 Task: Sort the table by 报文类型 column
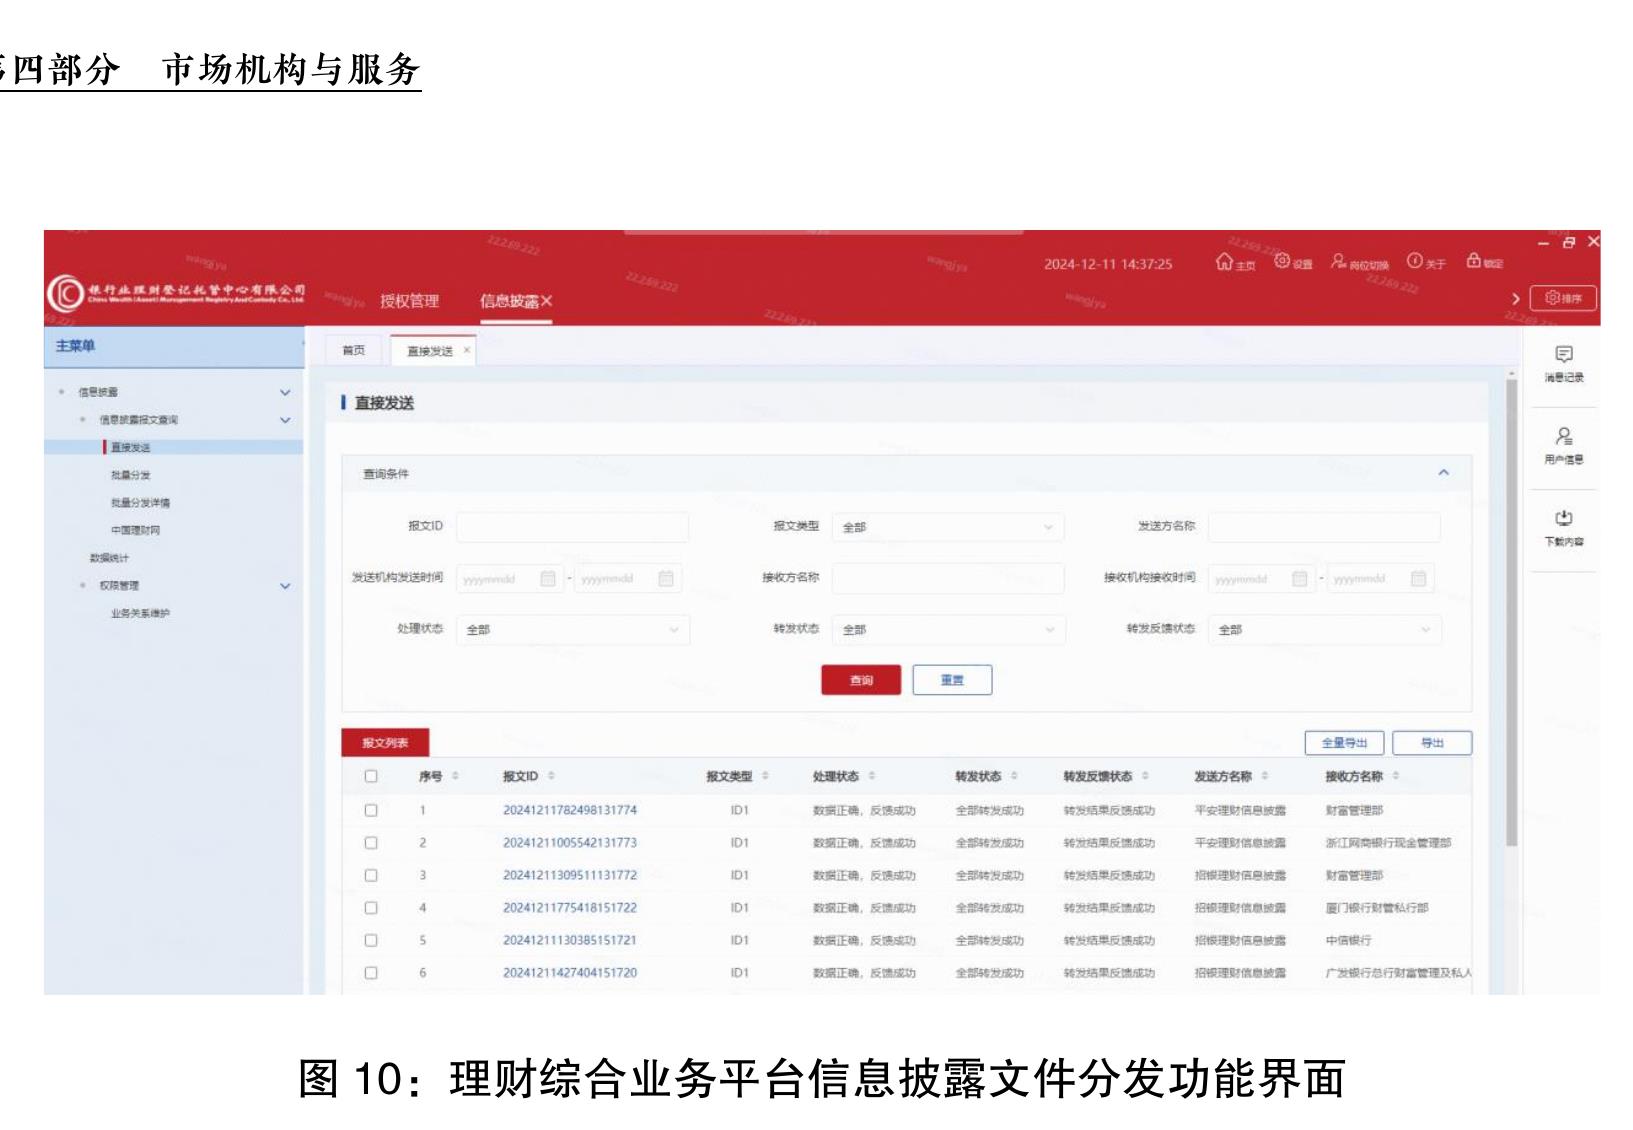pyautogui.click(x=765, y=777)
